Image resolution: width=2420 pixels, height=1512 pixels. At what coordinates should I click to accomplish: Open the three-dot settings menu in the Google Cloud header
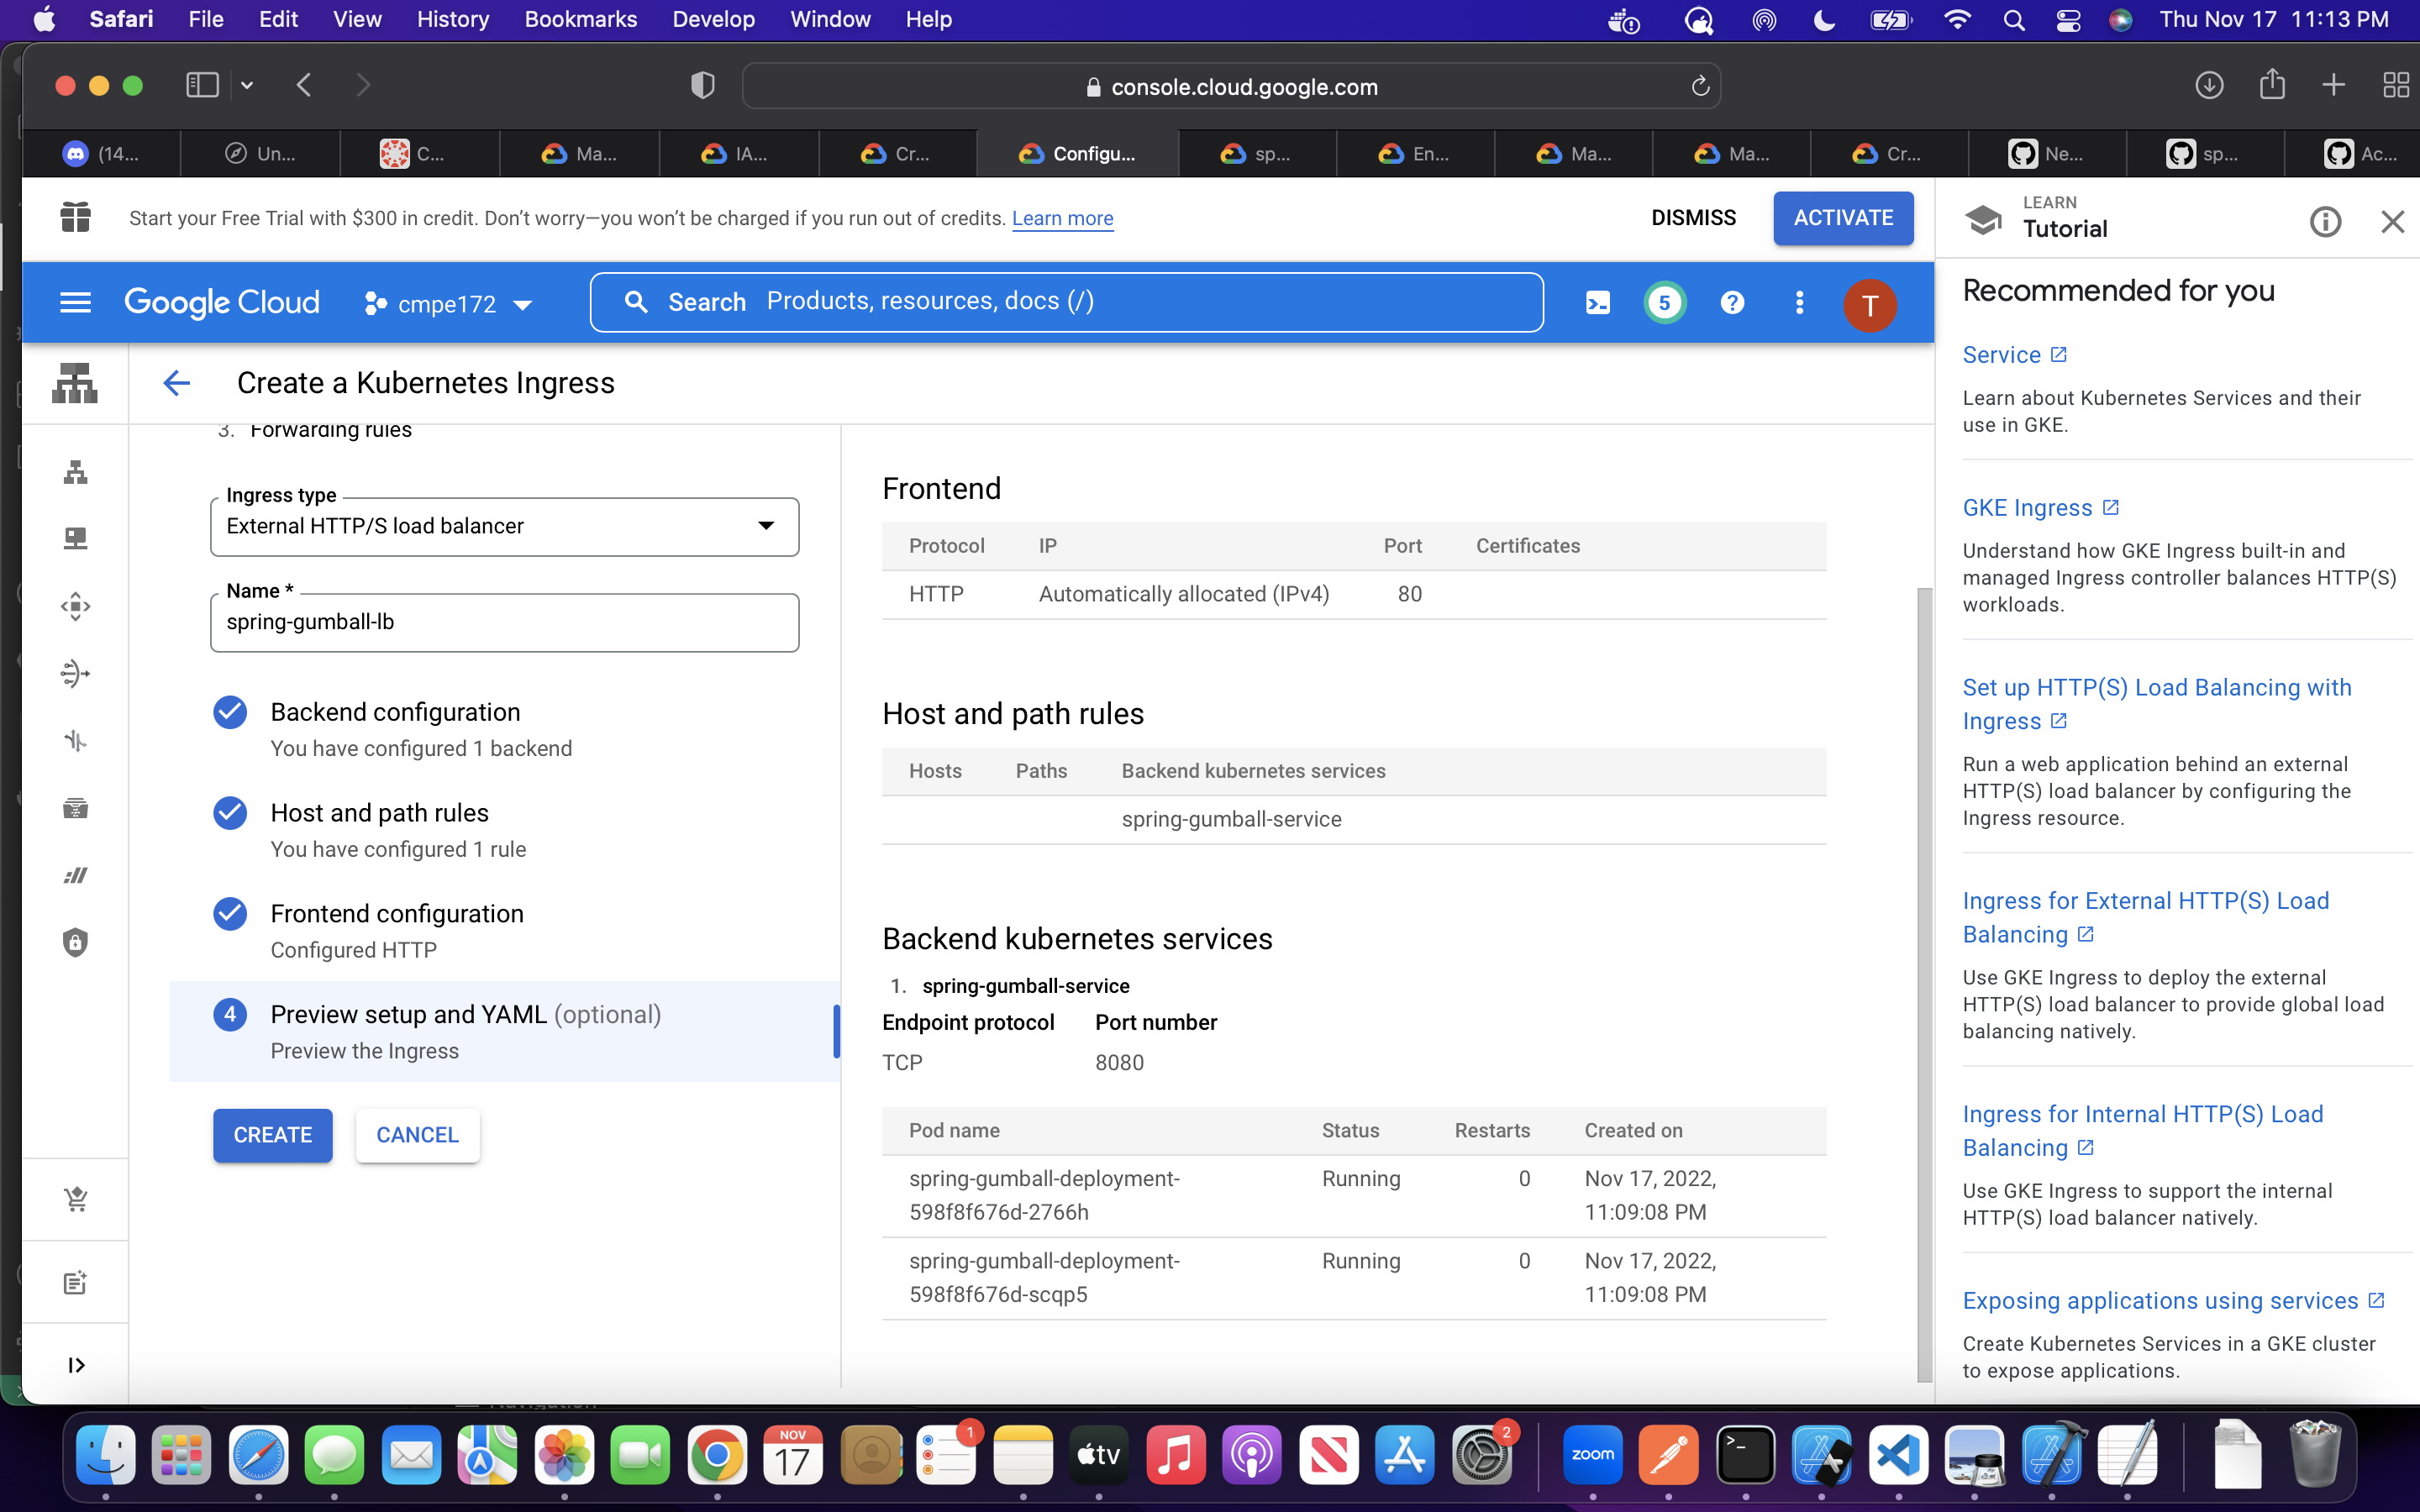(1799, 303)
